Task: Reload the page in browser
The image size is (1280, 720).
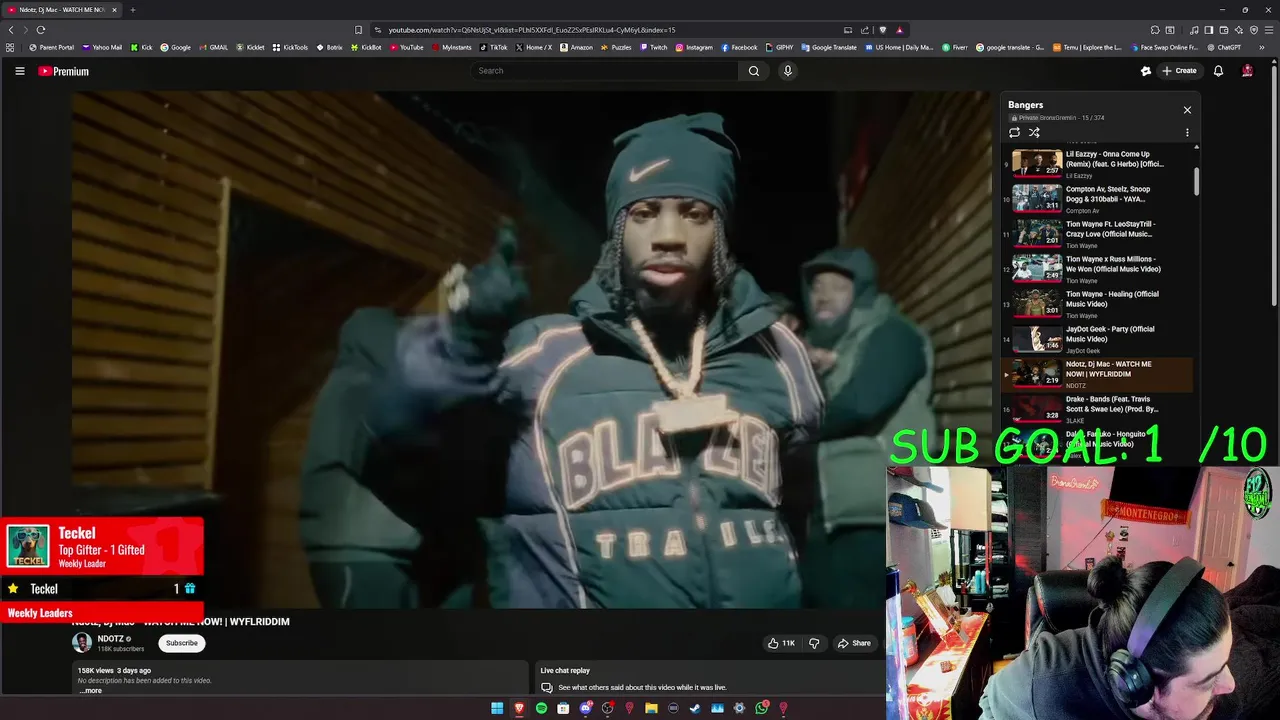Action: [x=41, y=30]
